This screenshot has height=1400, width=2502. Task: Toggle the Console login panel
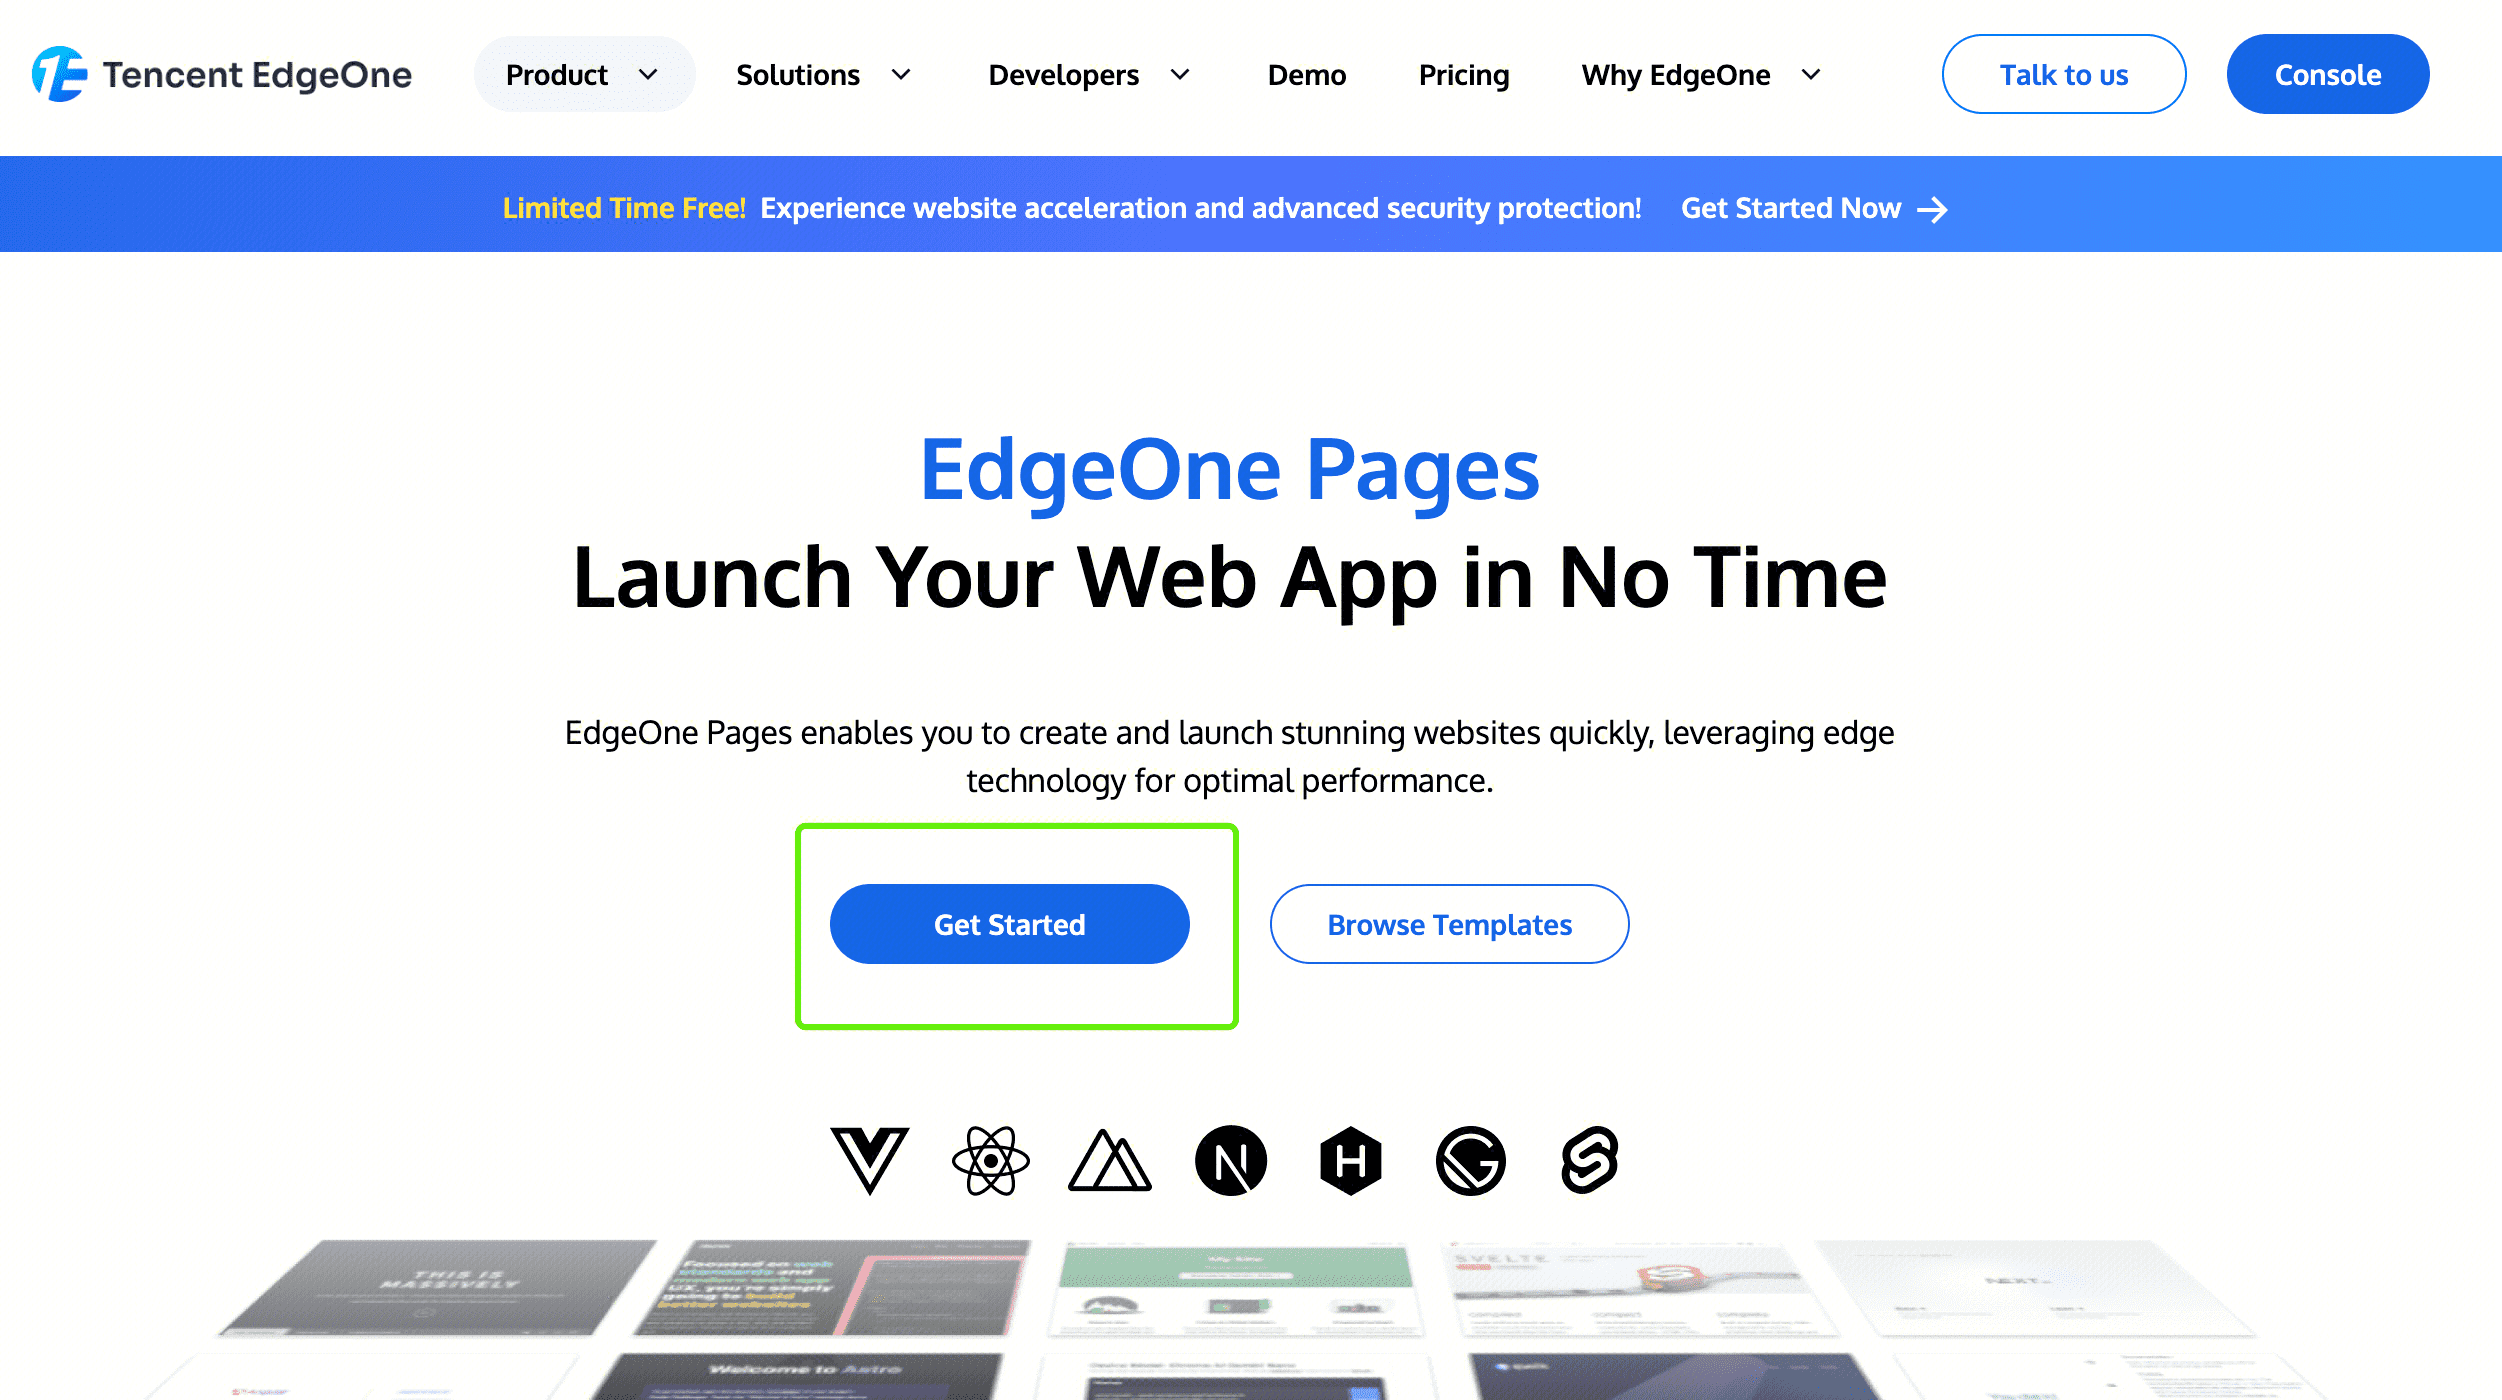(x=2328, y=74)
